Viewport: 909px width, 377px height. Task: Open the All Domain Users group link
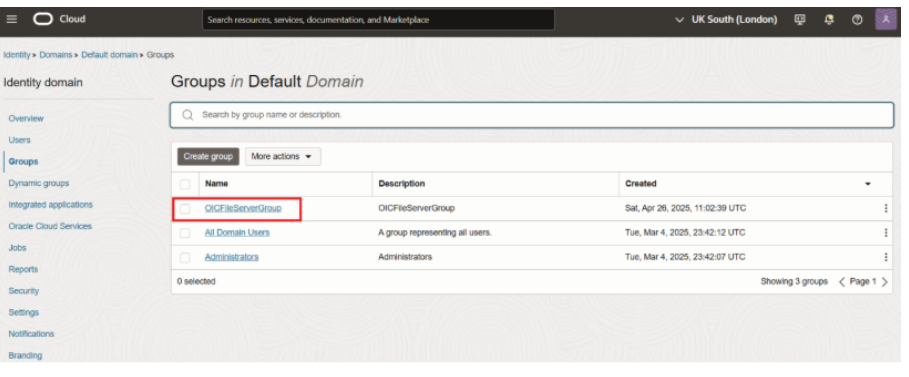[x=237, y=233]
